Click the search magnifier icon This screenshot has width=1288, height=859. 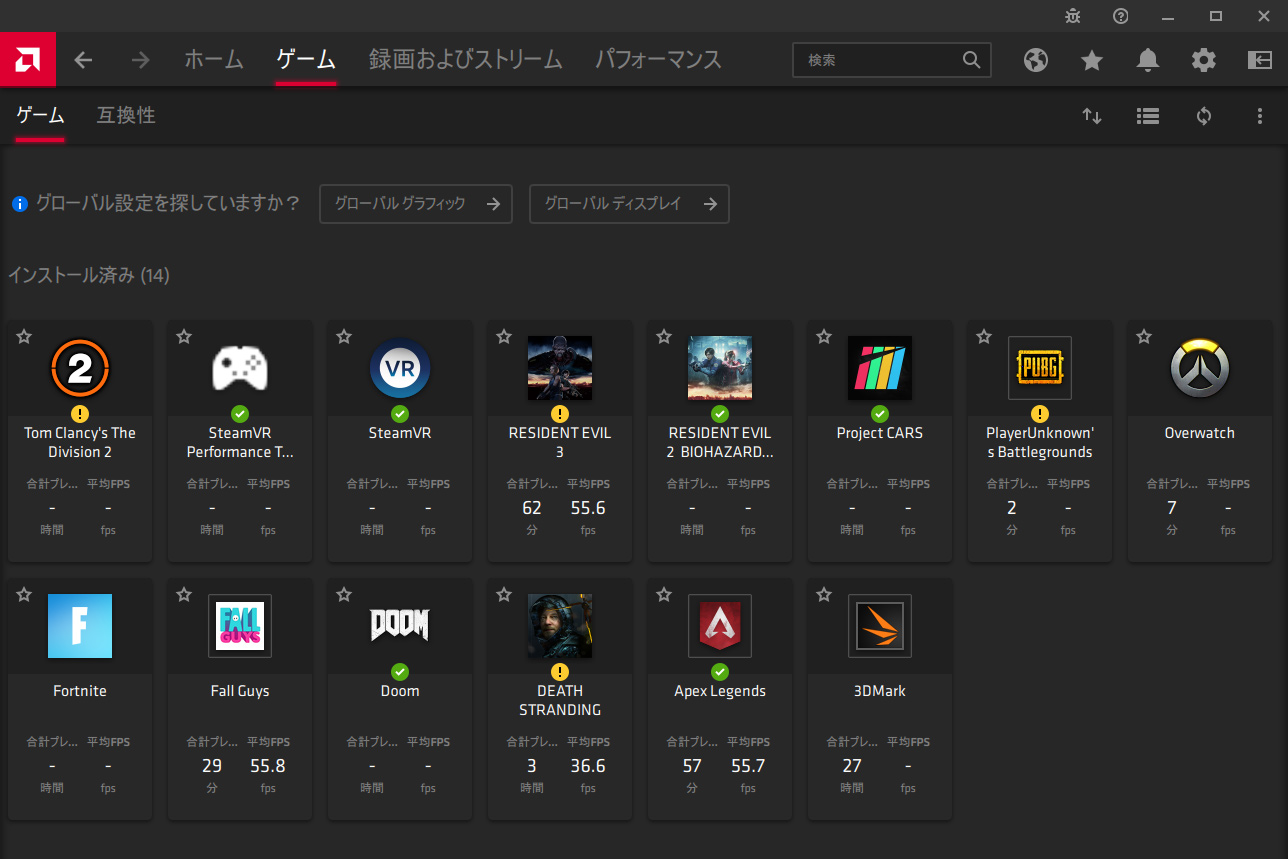971,60
